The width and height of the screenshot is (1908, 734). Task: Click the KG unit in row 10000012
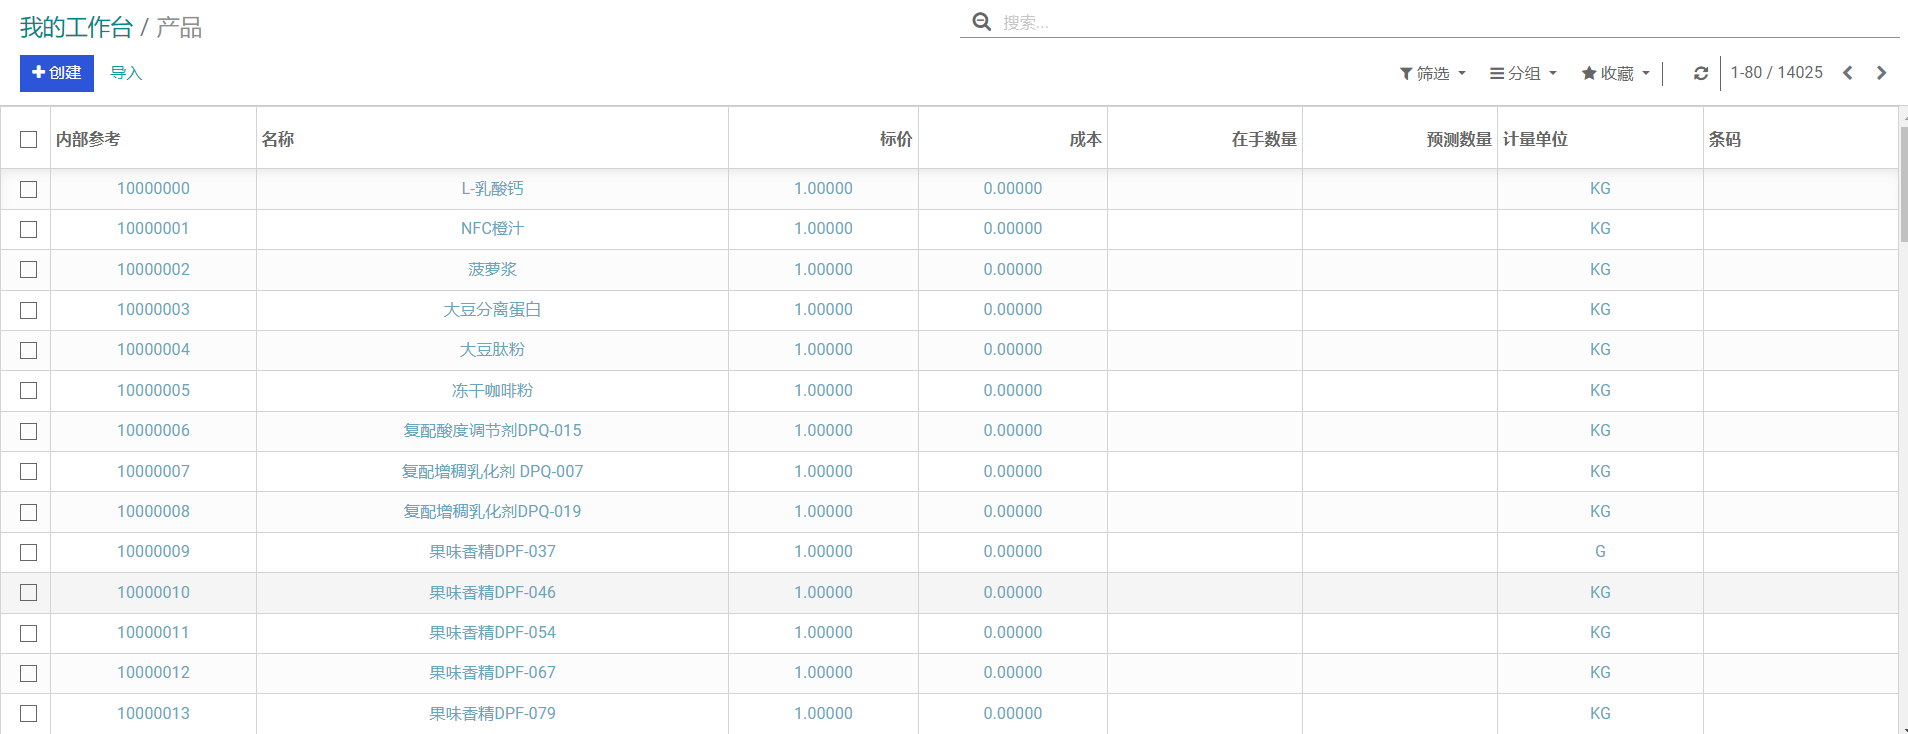[1600, 672]
